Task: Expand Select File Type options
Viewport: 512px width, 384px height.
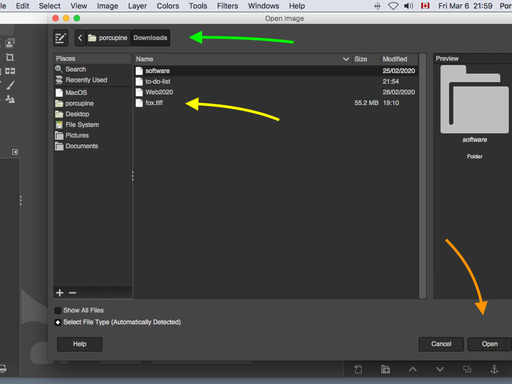Action: [x=58, y=322]
